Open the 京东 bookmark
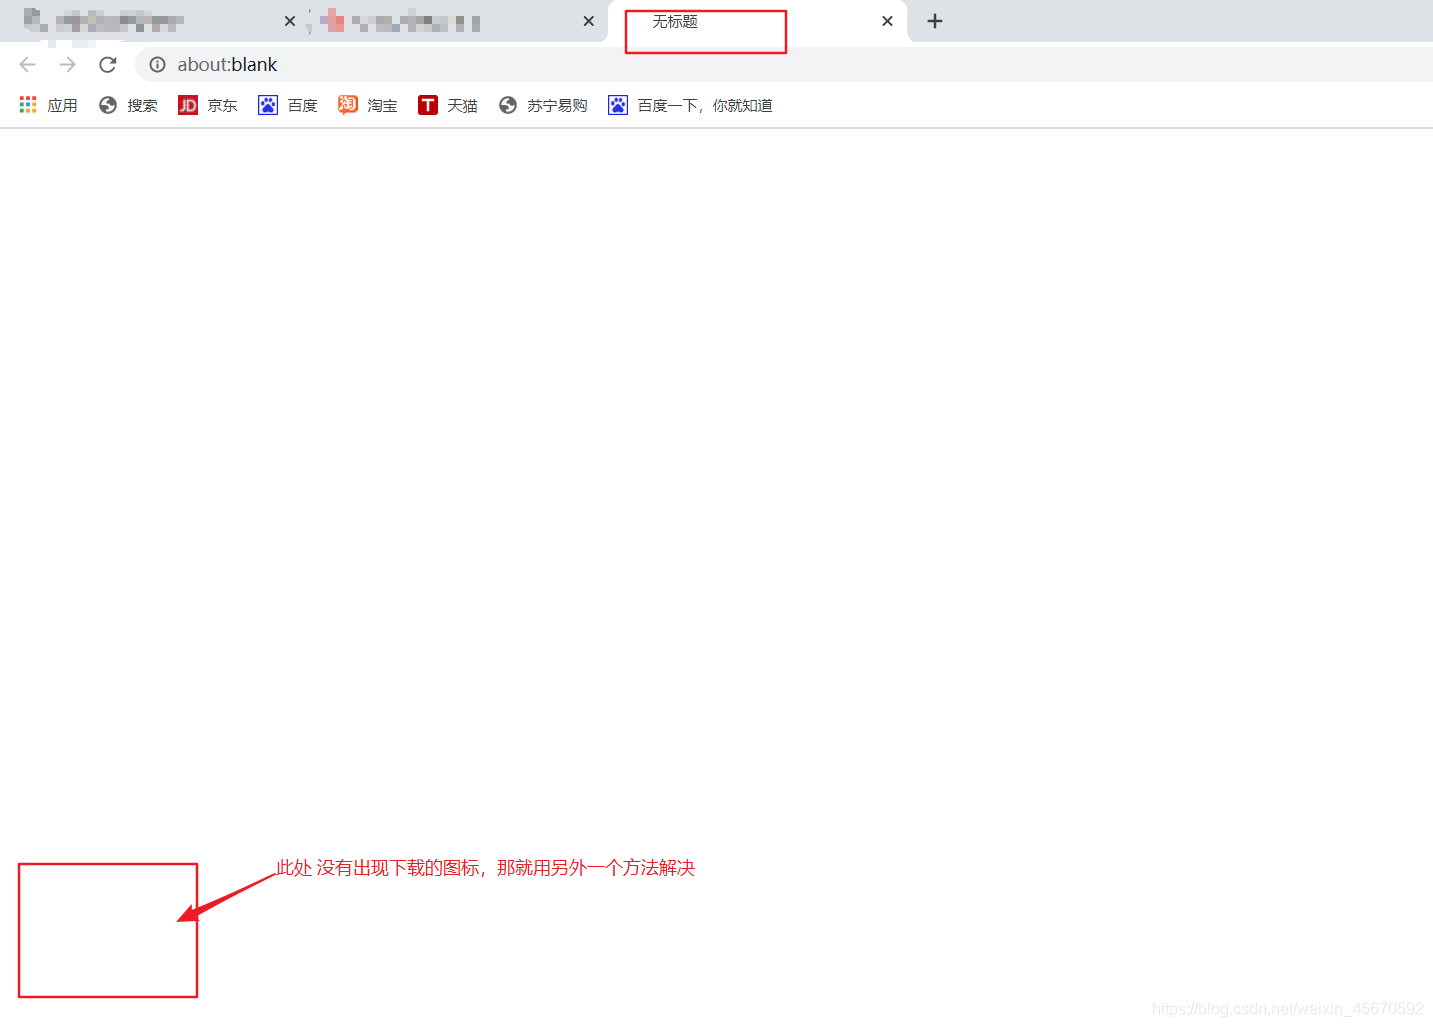This screenshot has height=1027, width=1433. [208, 105]
